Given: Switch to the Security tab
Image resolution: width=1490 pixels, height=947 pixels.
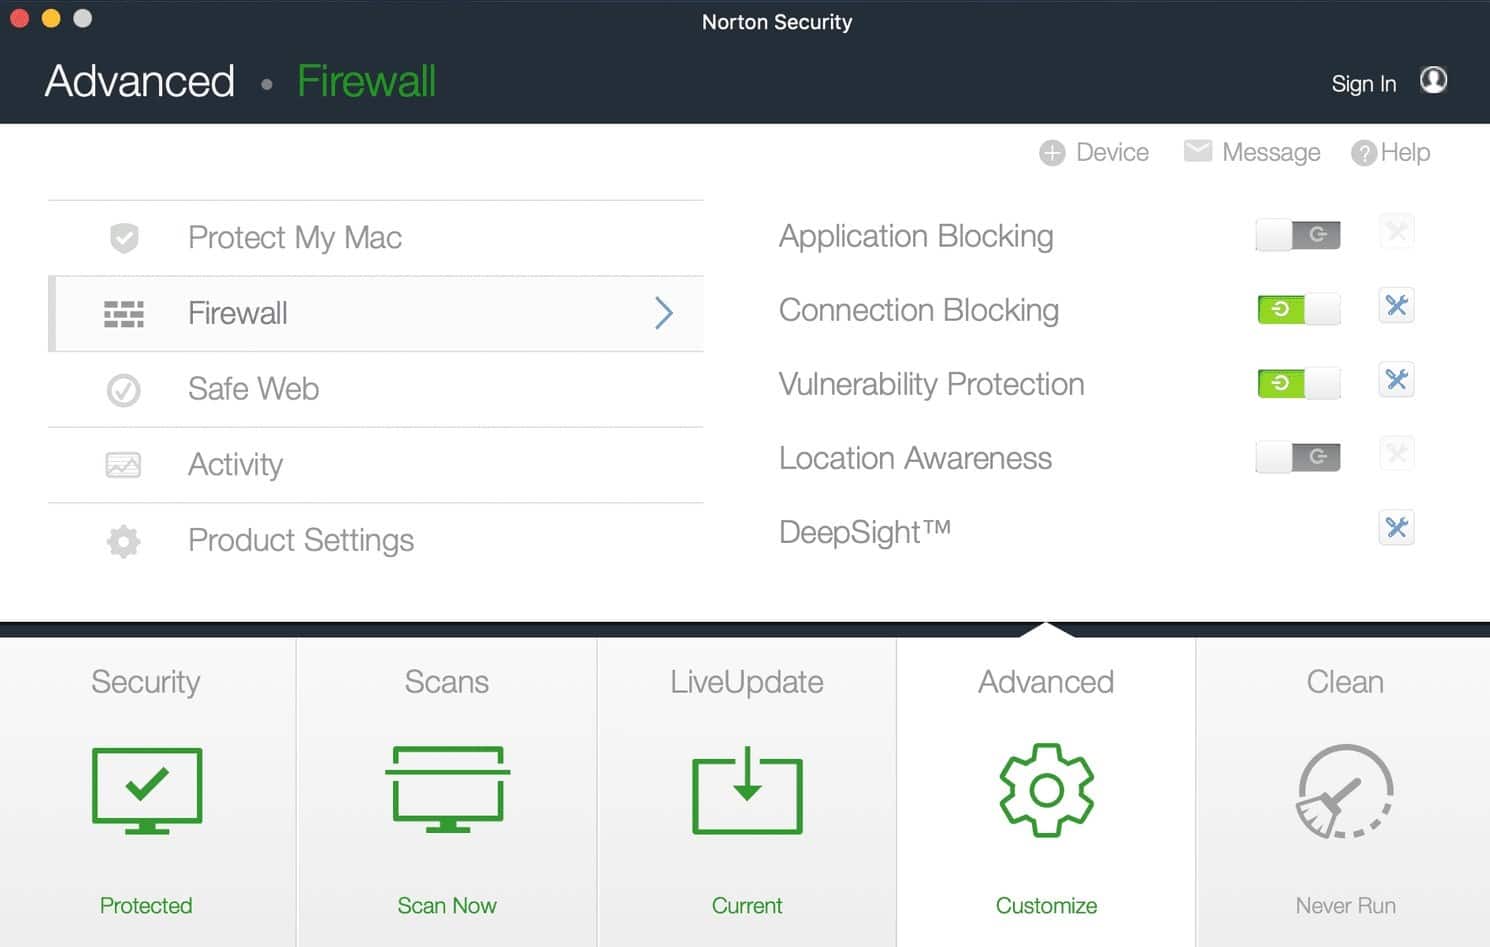Looking at the screenshot, I should (148, 792).
